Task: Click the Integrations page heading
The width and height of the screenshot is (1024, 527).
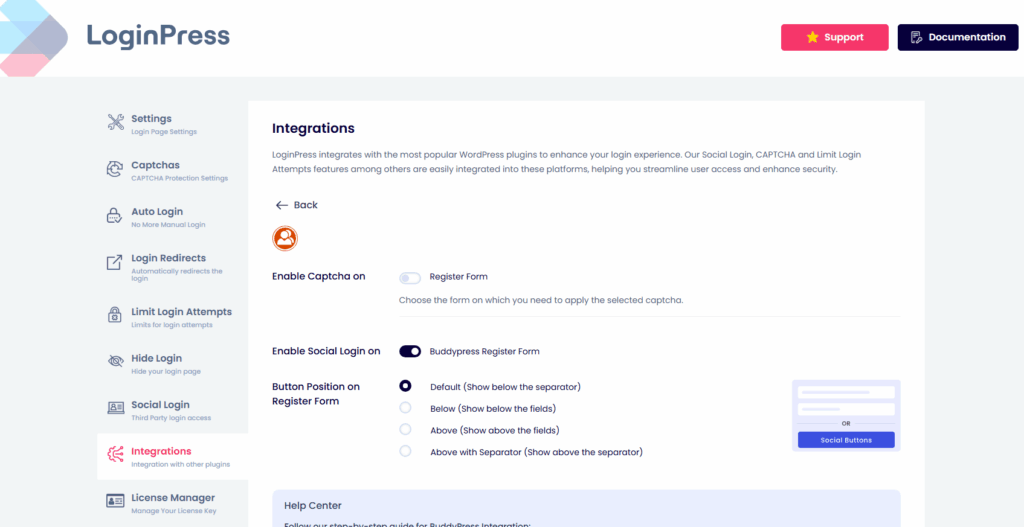Action: (x=313, y=129)
